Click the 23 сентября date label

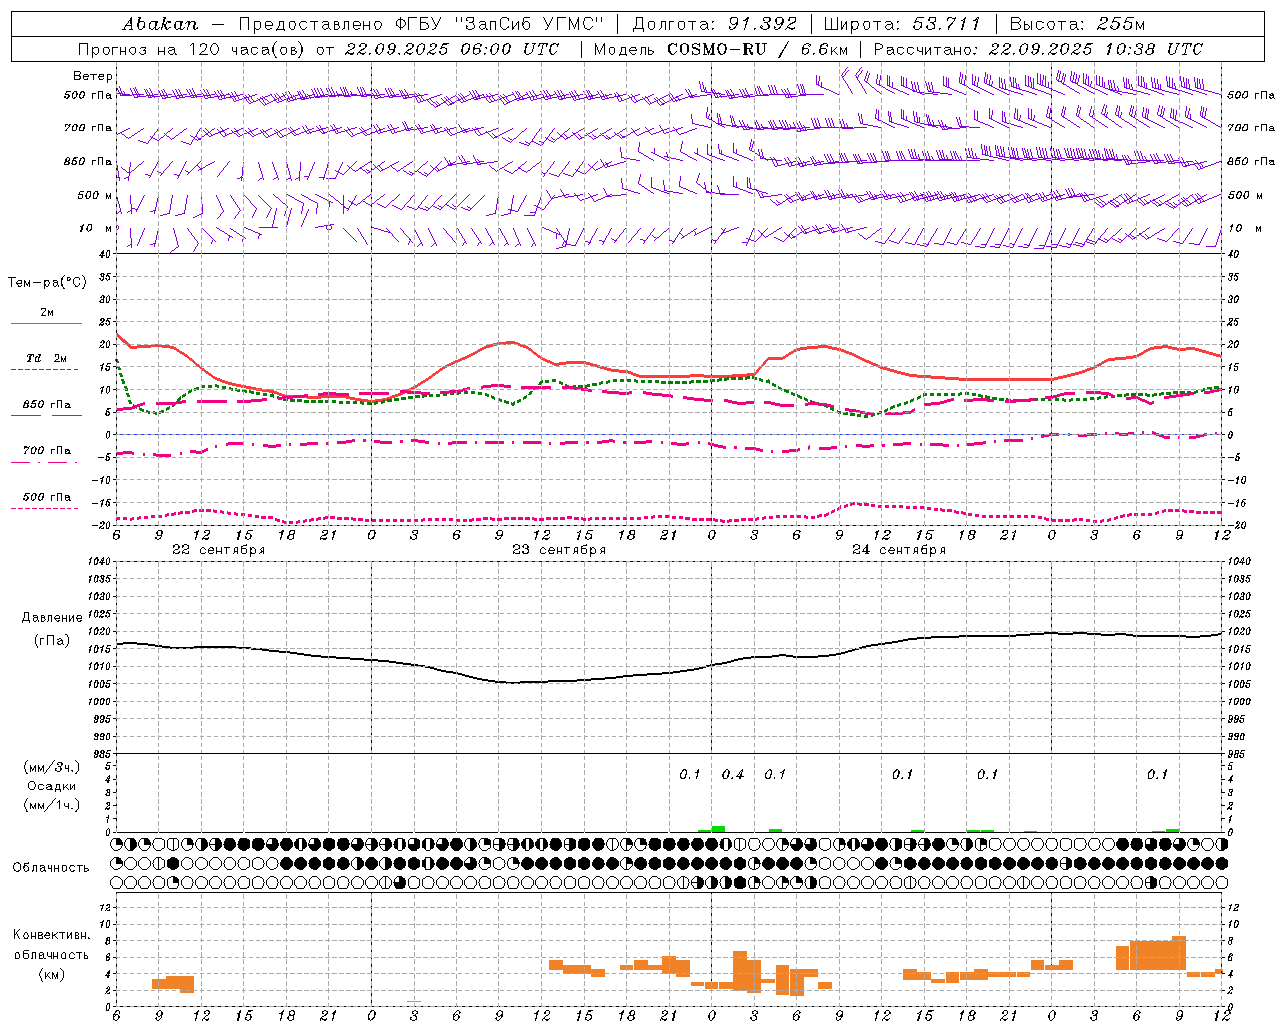coord(559,550)
